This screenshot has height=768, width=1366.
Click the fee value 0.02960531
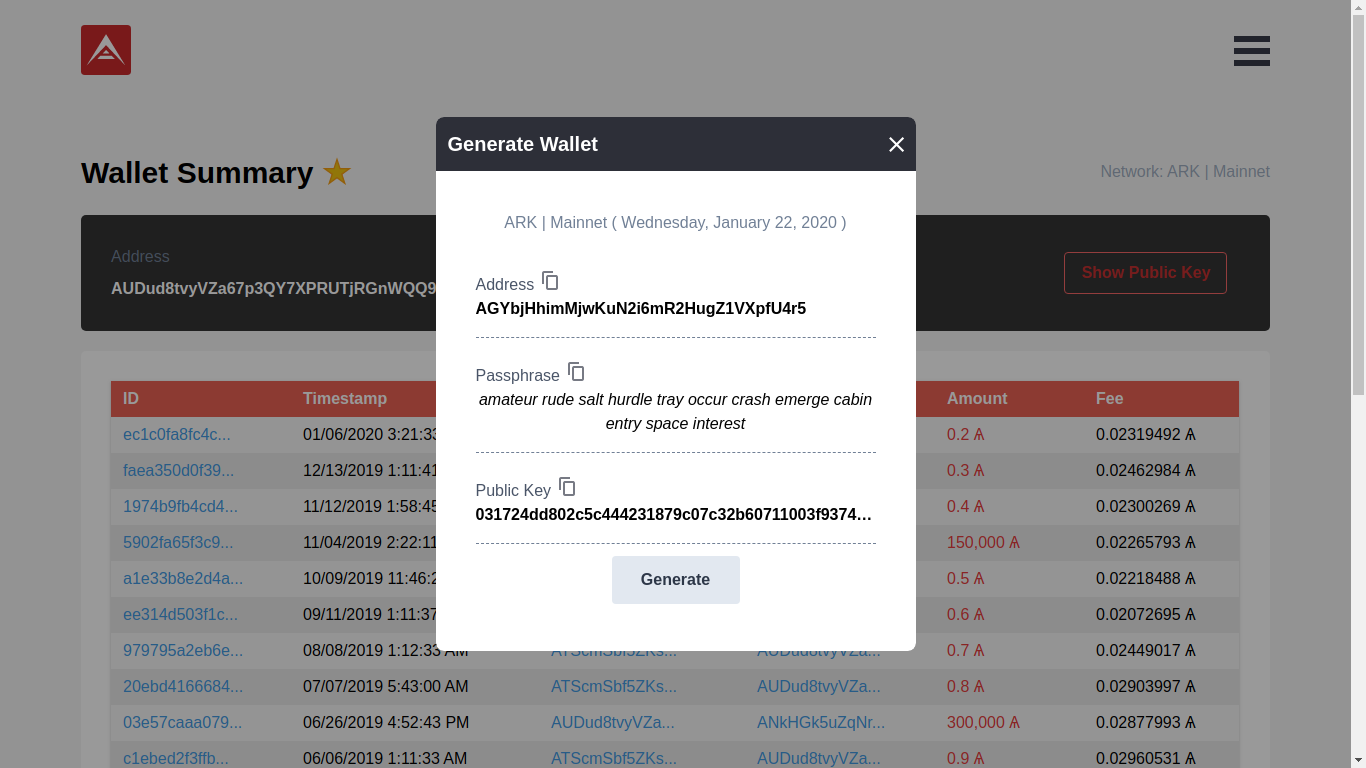1146,759
